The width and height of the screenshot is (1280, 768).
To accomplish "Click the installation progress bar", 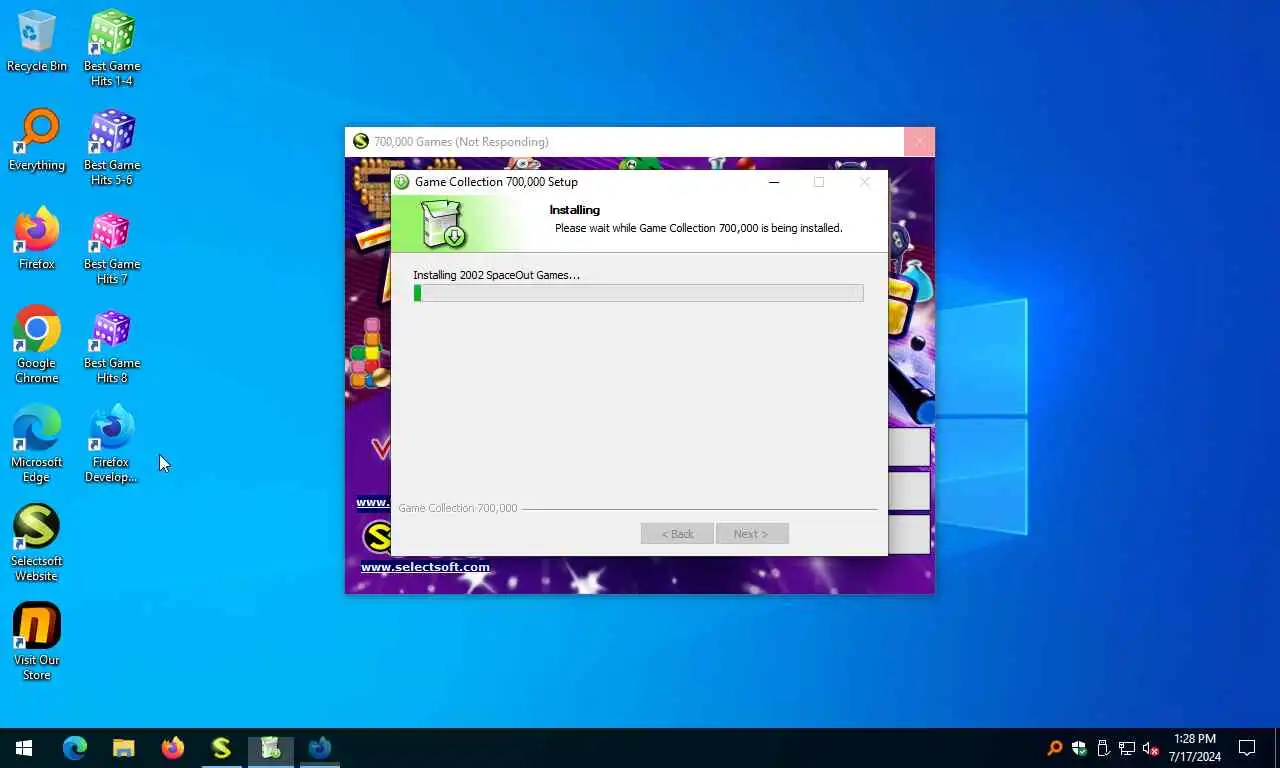I will click(638, 293).
